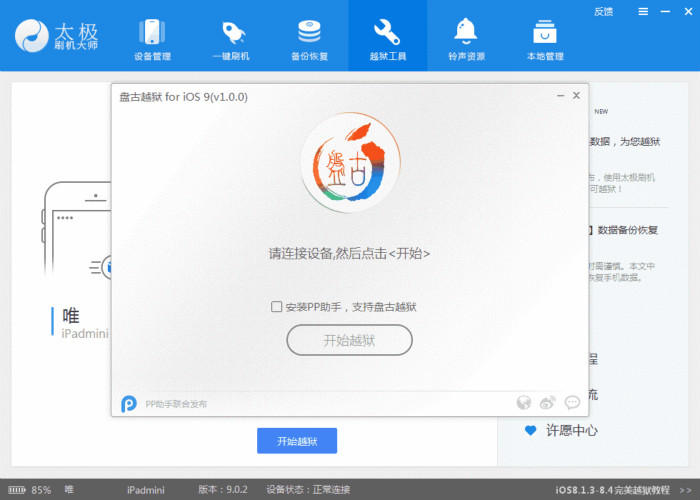Click the PP助手 logo icon
700x500 pixels.
point(129,404)
